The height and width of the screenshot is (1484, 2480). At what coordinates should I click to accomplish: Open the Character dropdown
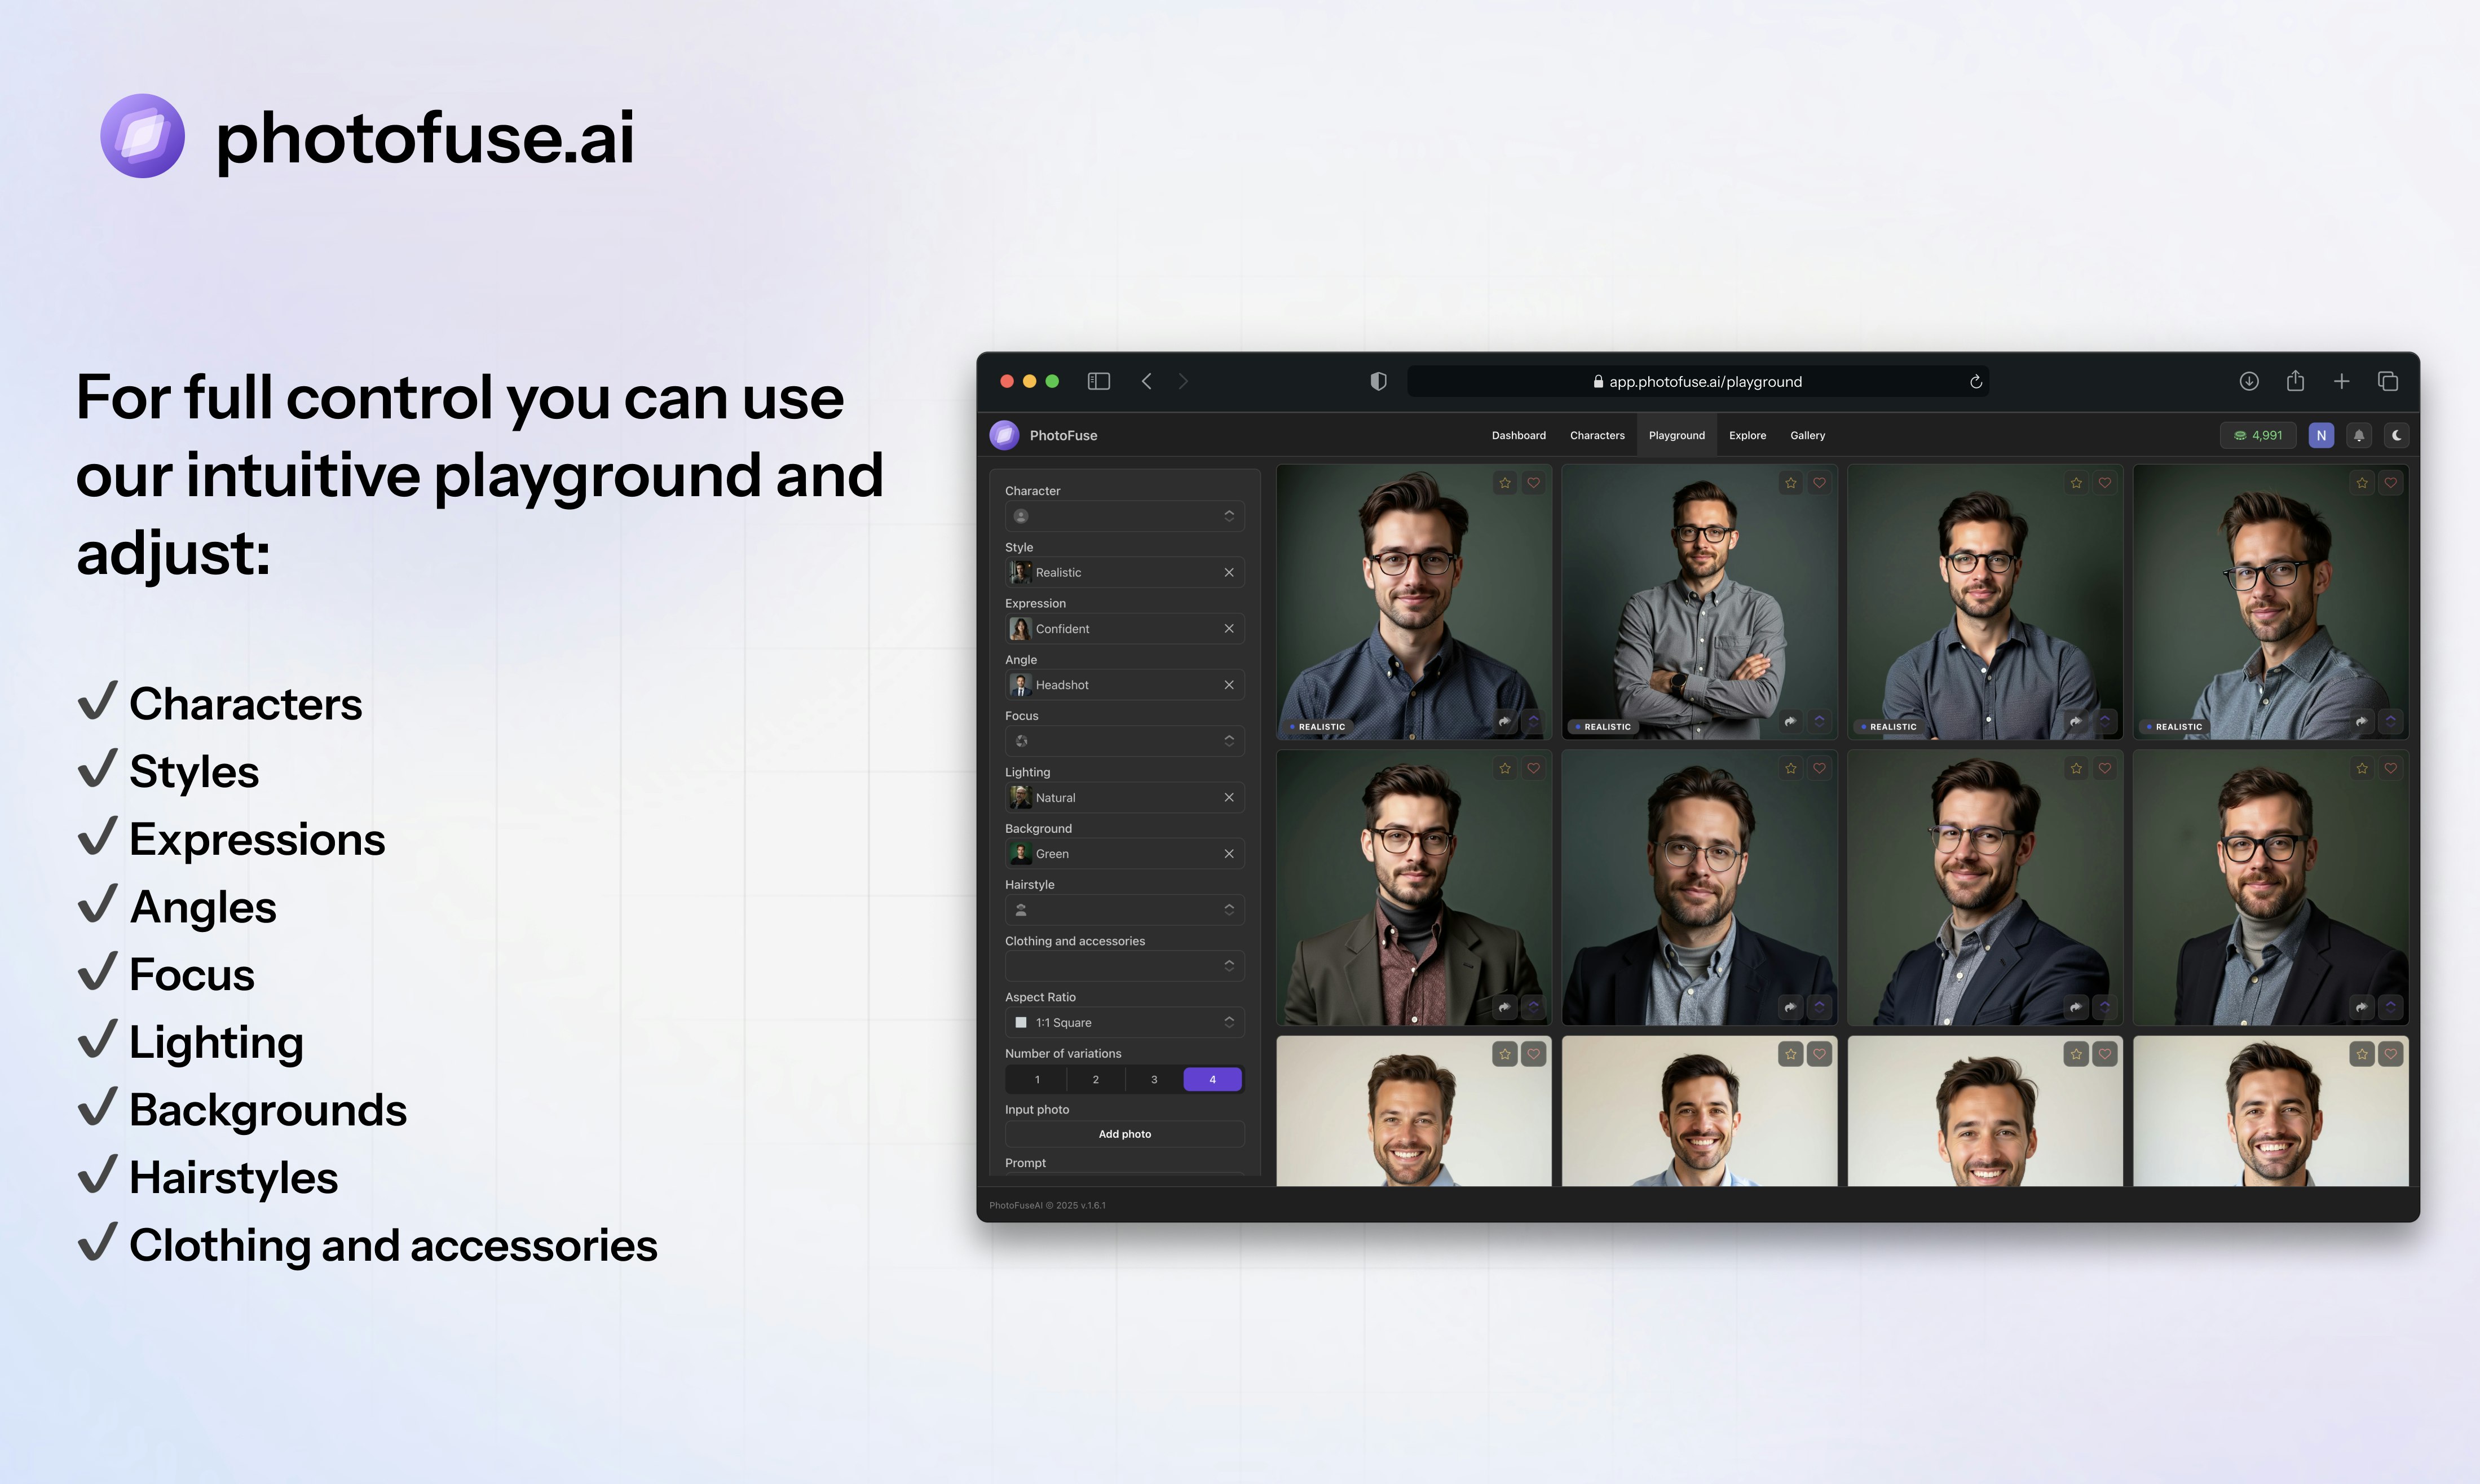click(1124, 516)
